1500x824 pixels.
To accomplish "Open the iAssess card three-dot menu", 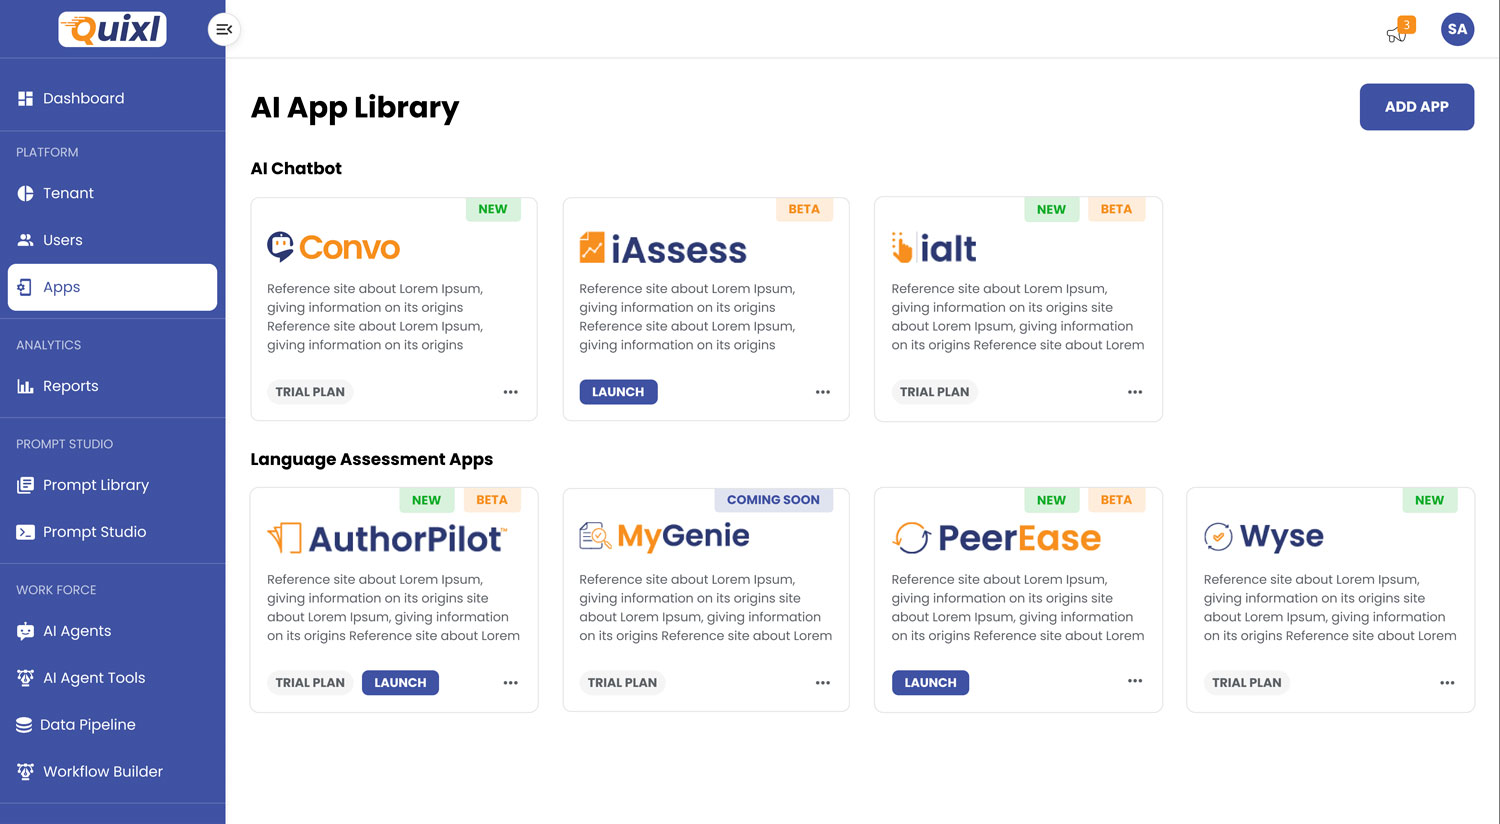I will (x=823, y=392).
